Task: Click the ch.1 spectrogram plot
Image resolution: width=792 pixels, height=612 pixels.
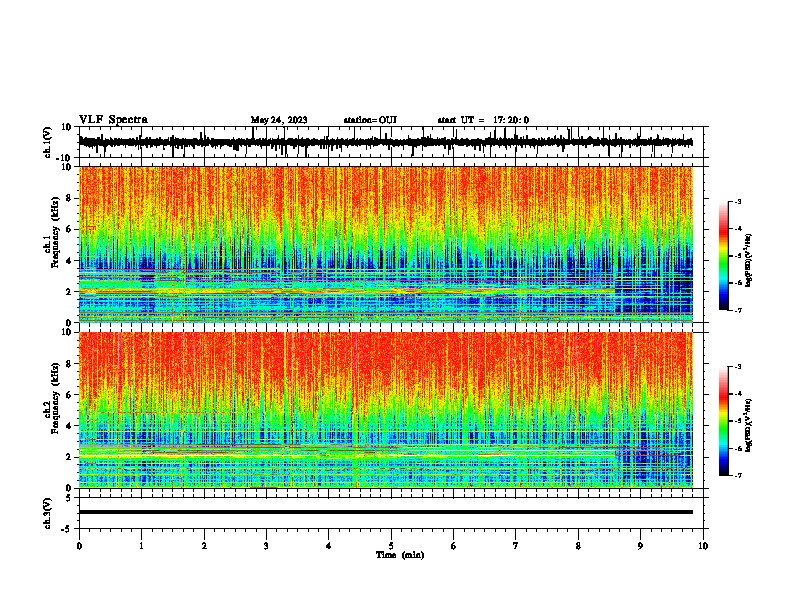Action: 386,244
